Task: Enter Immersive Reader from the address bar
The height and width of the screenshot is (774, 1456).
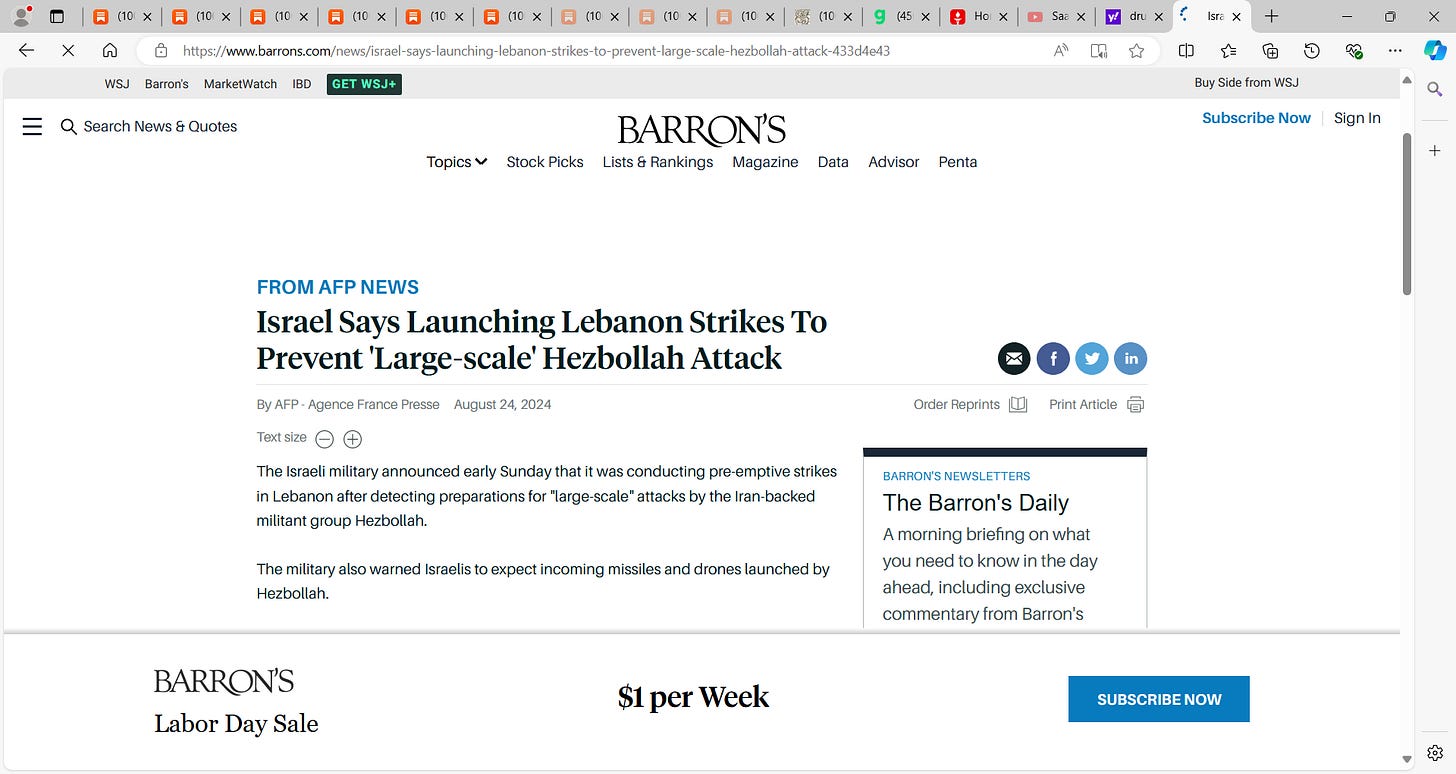Action: pos(1099,50)
